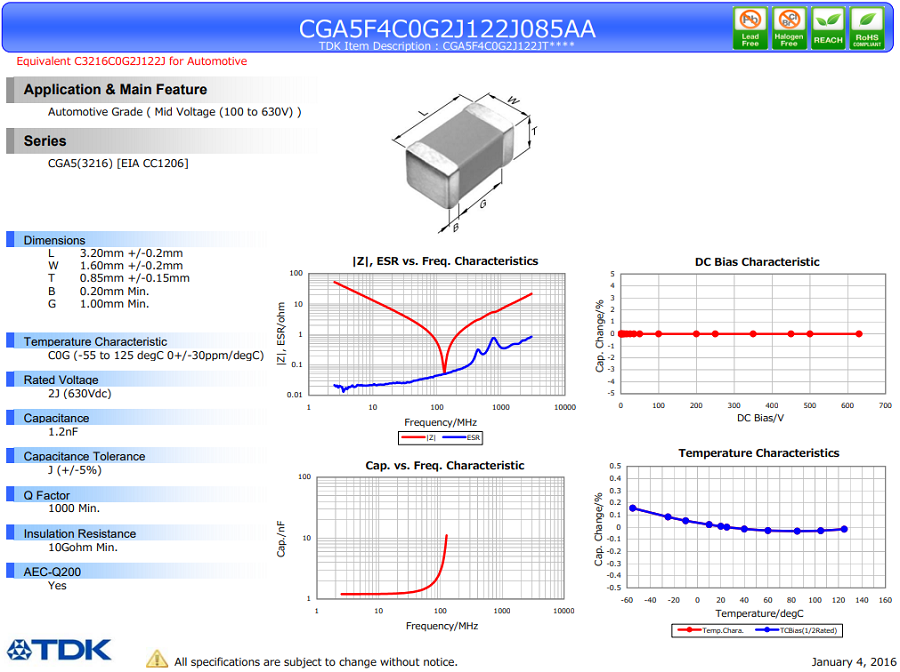
Task: Select the Temperature Characteristic heading
Action: click(95, 341)
